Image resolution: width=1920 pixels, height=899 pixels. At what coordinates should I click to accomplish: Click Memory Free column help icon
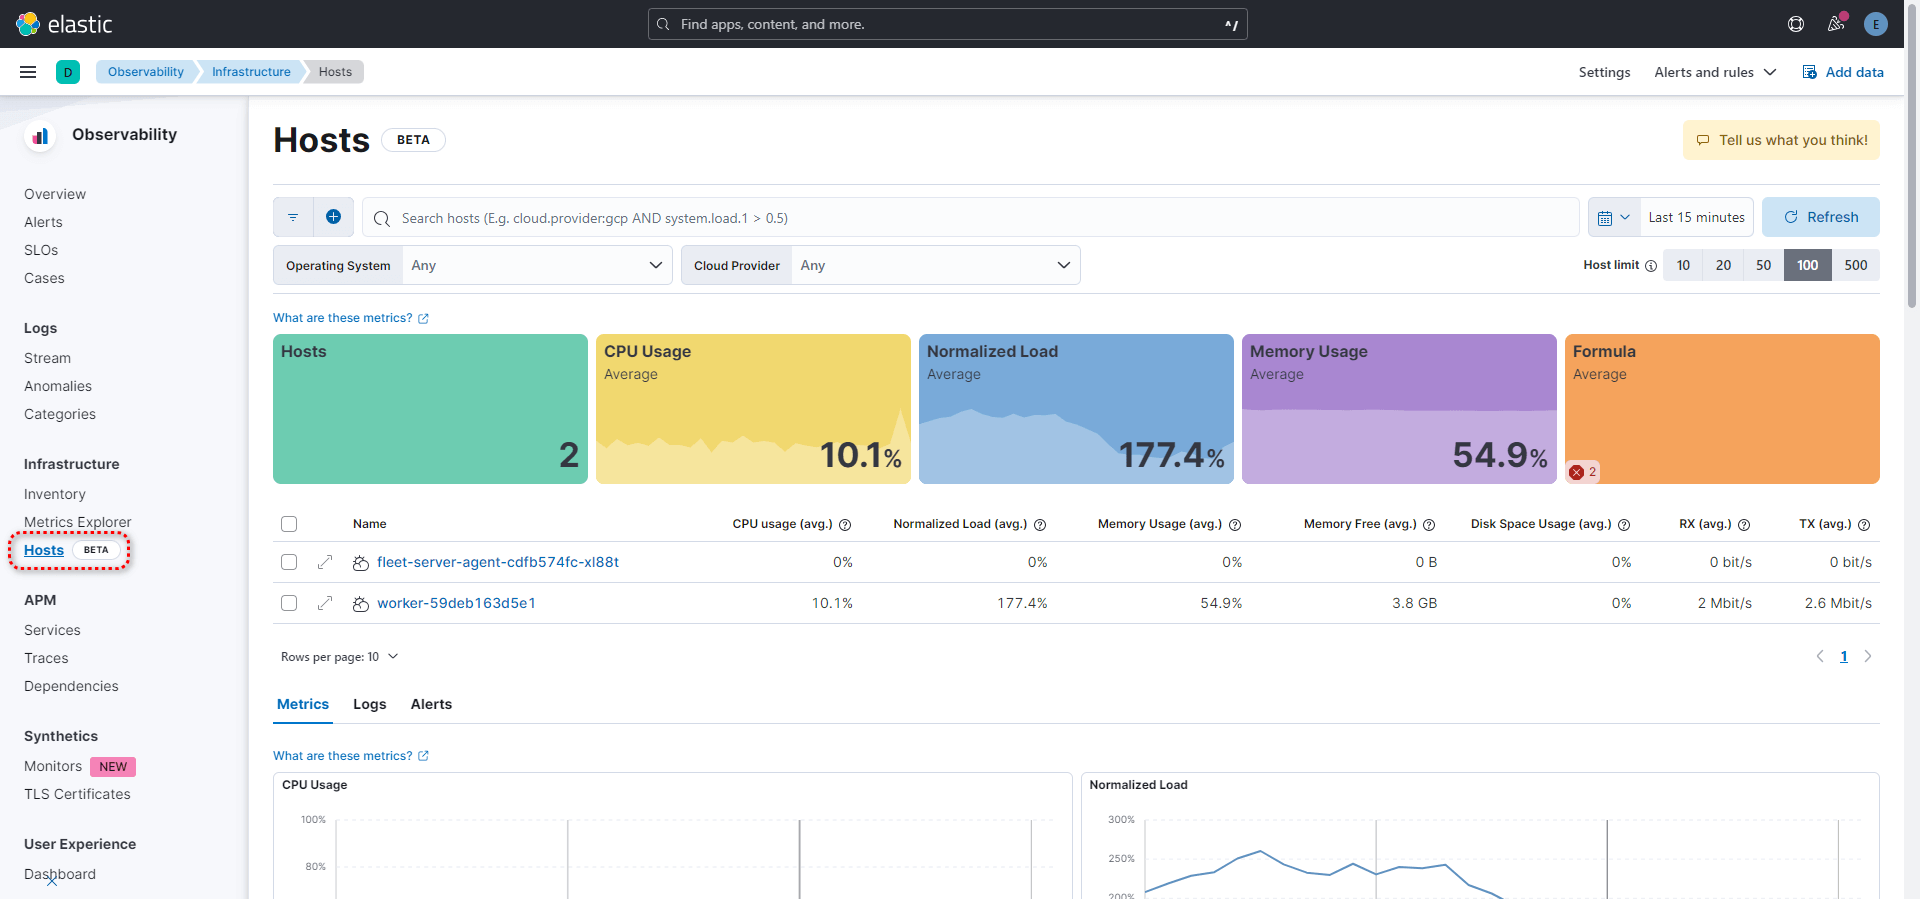tap(1429, 525)
